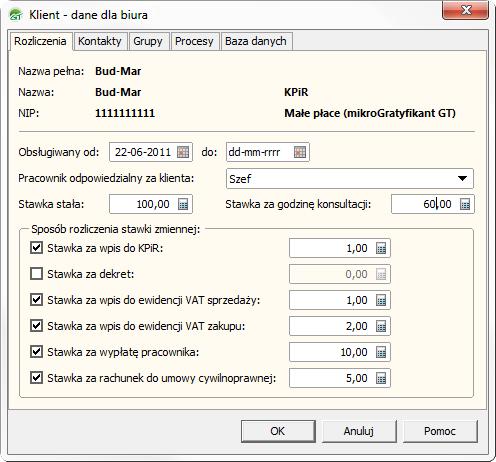Toggle Stawka za rachunek do umowy cywilnoprawnej
Image resolution: width=496 pixels, height=462 pixels.
click(36, 378)
